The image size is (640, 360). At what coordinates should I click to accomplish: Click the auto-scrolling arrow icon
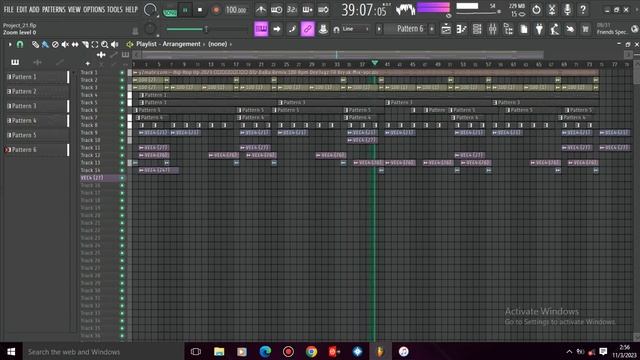277,29
